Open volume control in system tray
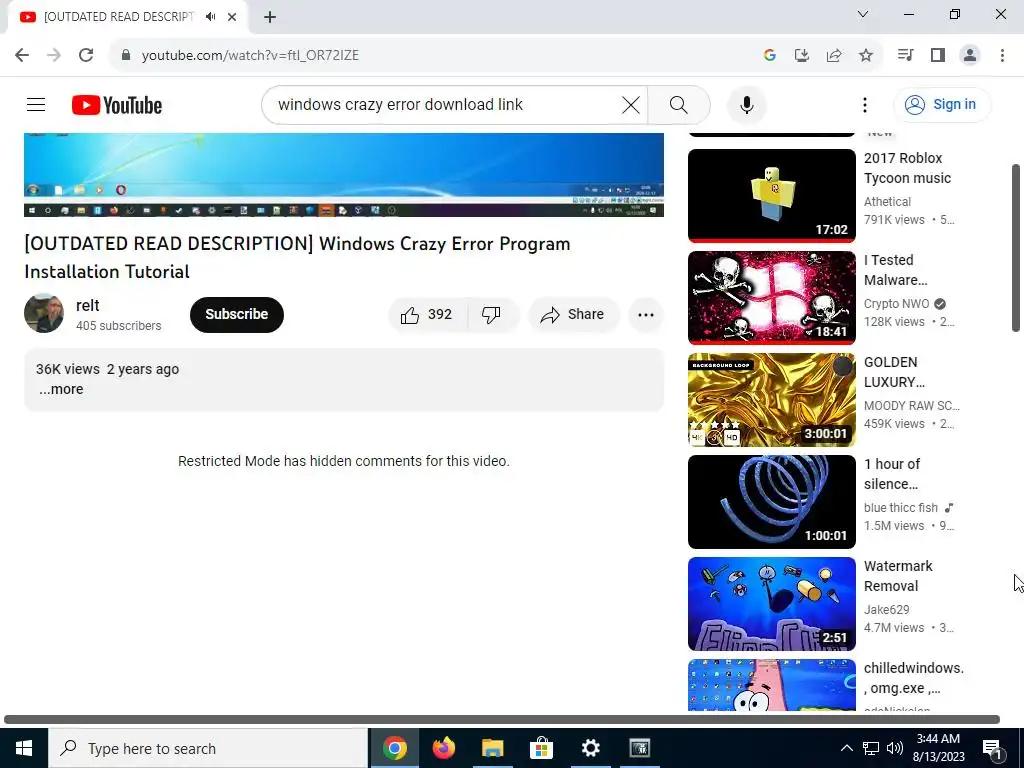The width and height of the screenshot is (1024, 768). click(895, 748)
